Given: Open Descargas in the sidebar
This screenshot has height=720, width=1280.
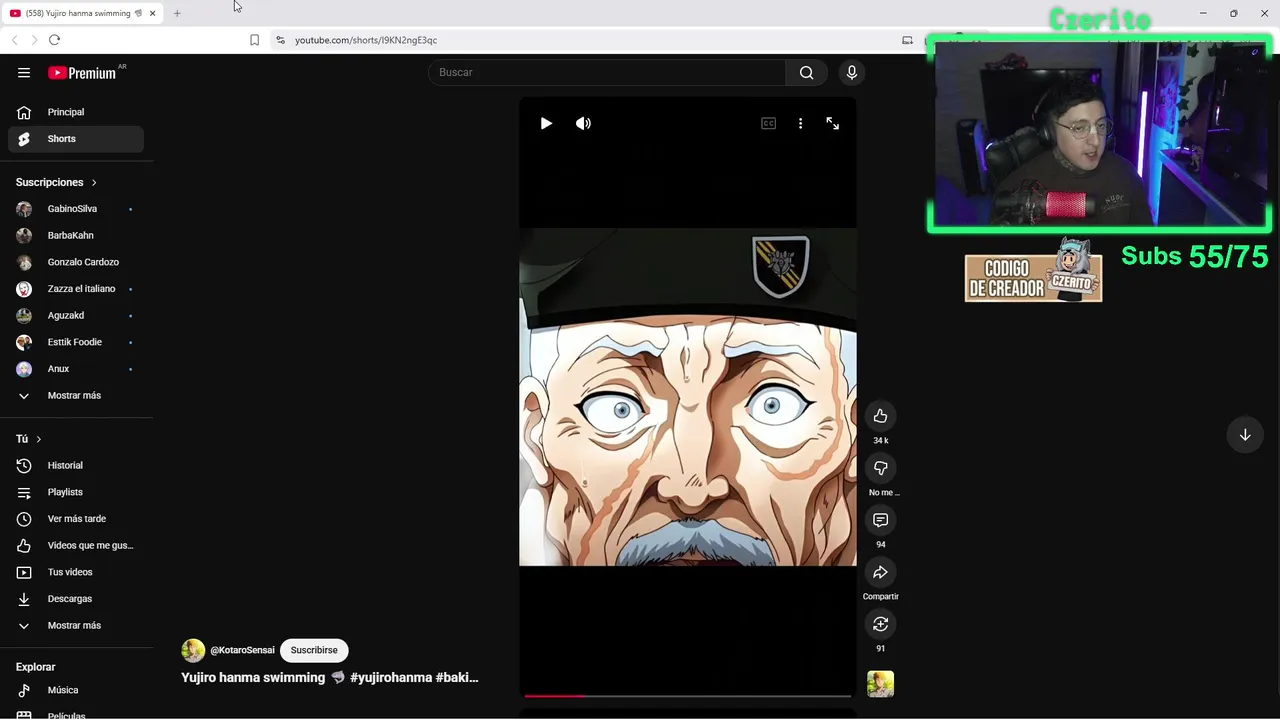Looking at the screenshot, I should 76,599.
